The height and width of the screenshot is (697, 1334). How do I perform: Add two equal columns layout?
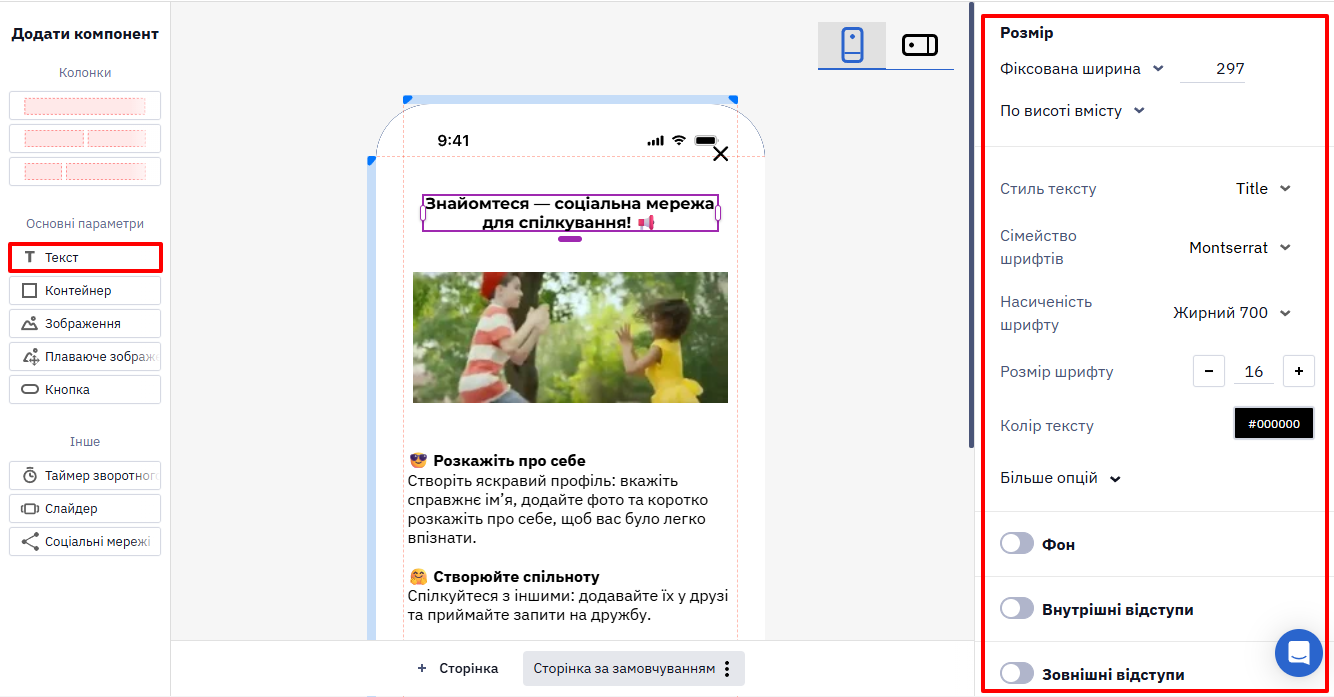[x=85, y=138]
